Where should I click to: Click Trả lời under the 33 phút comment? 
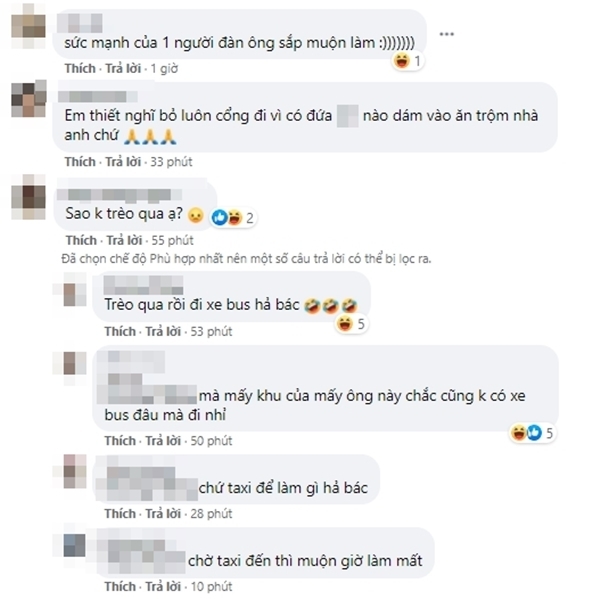(x=123, y=162)
